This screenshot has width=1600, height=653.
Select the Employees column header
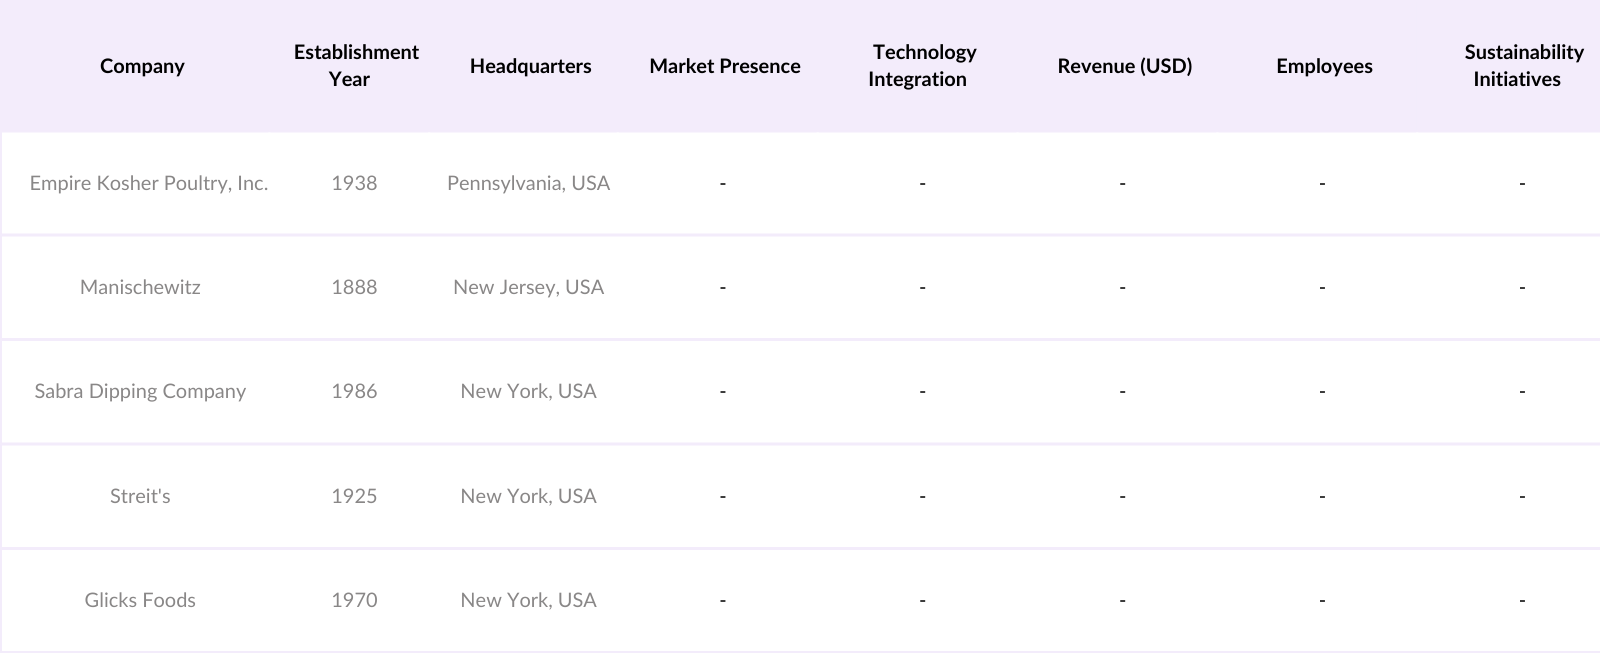click(x=1324, y=66)
